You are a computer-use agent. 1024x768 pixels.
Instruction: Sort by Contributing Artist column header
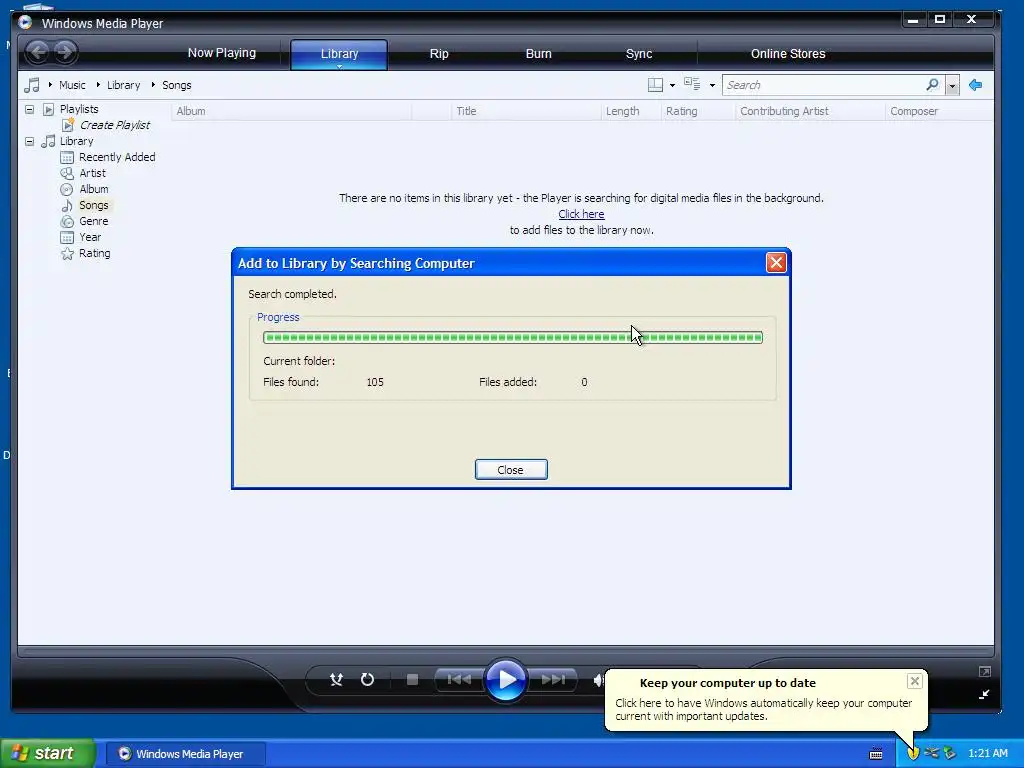point(810,111)
